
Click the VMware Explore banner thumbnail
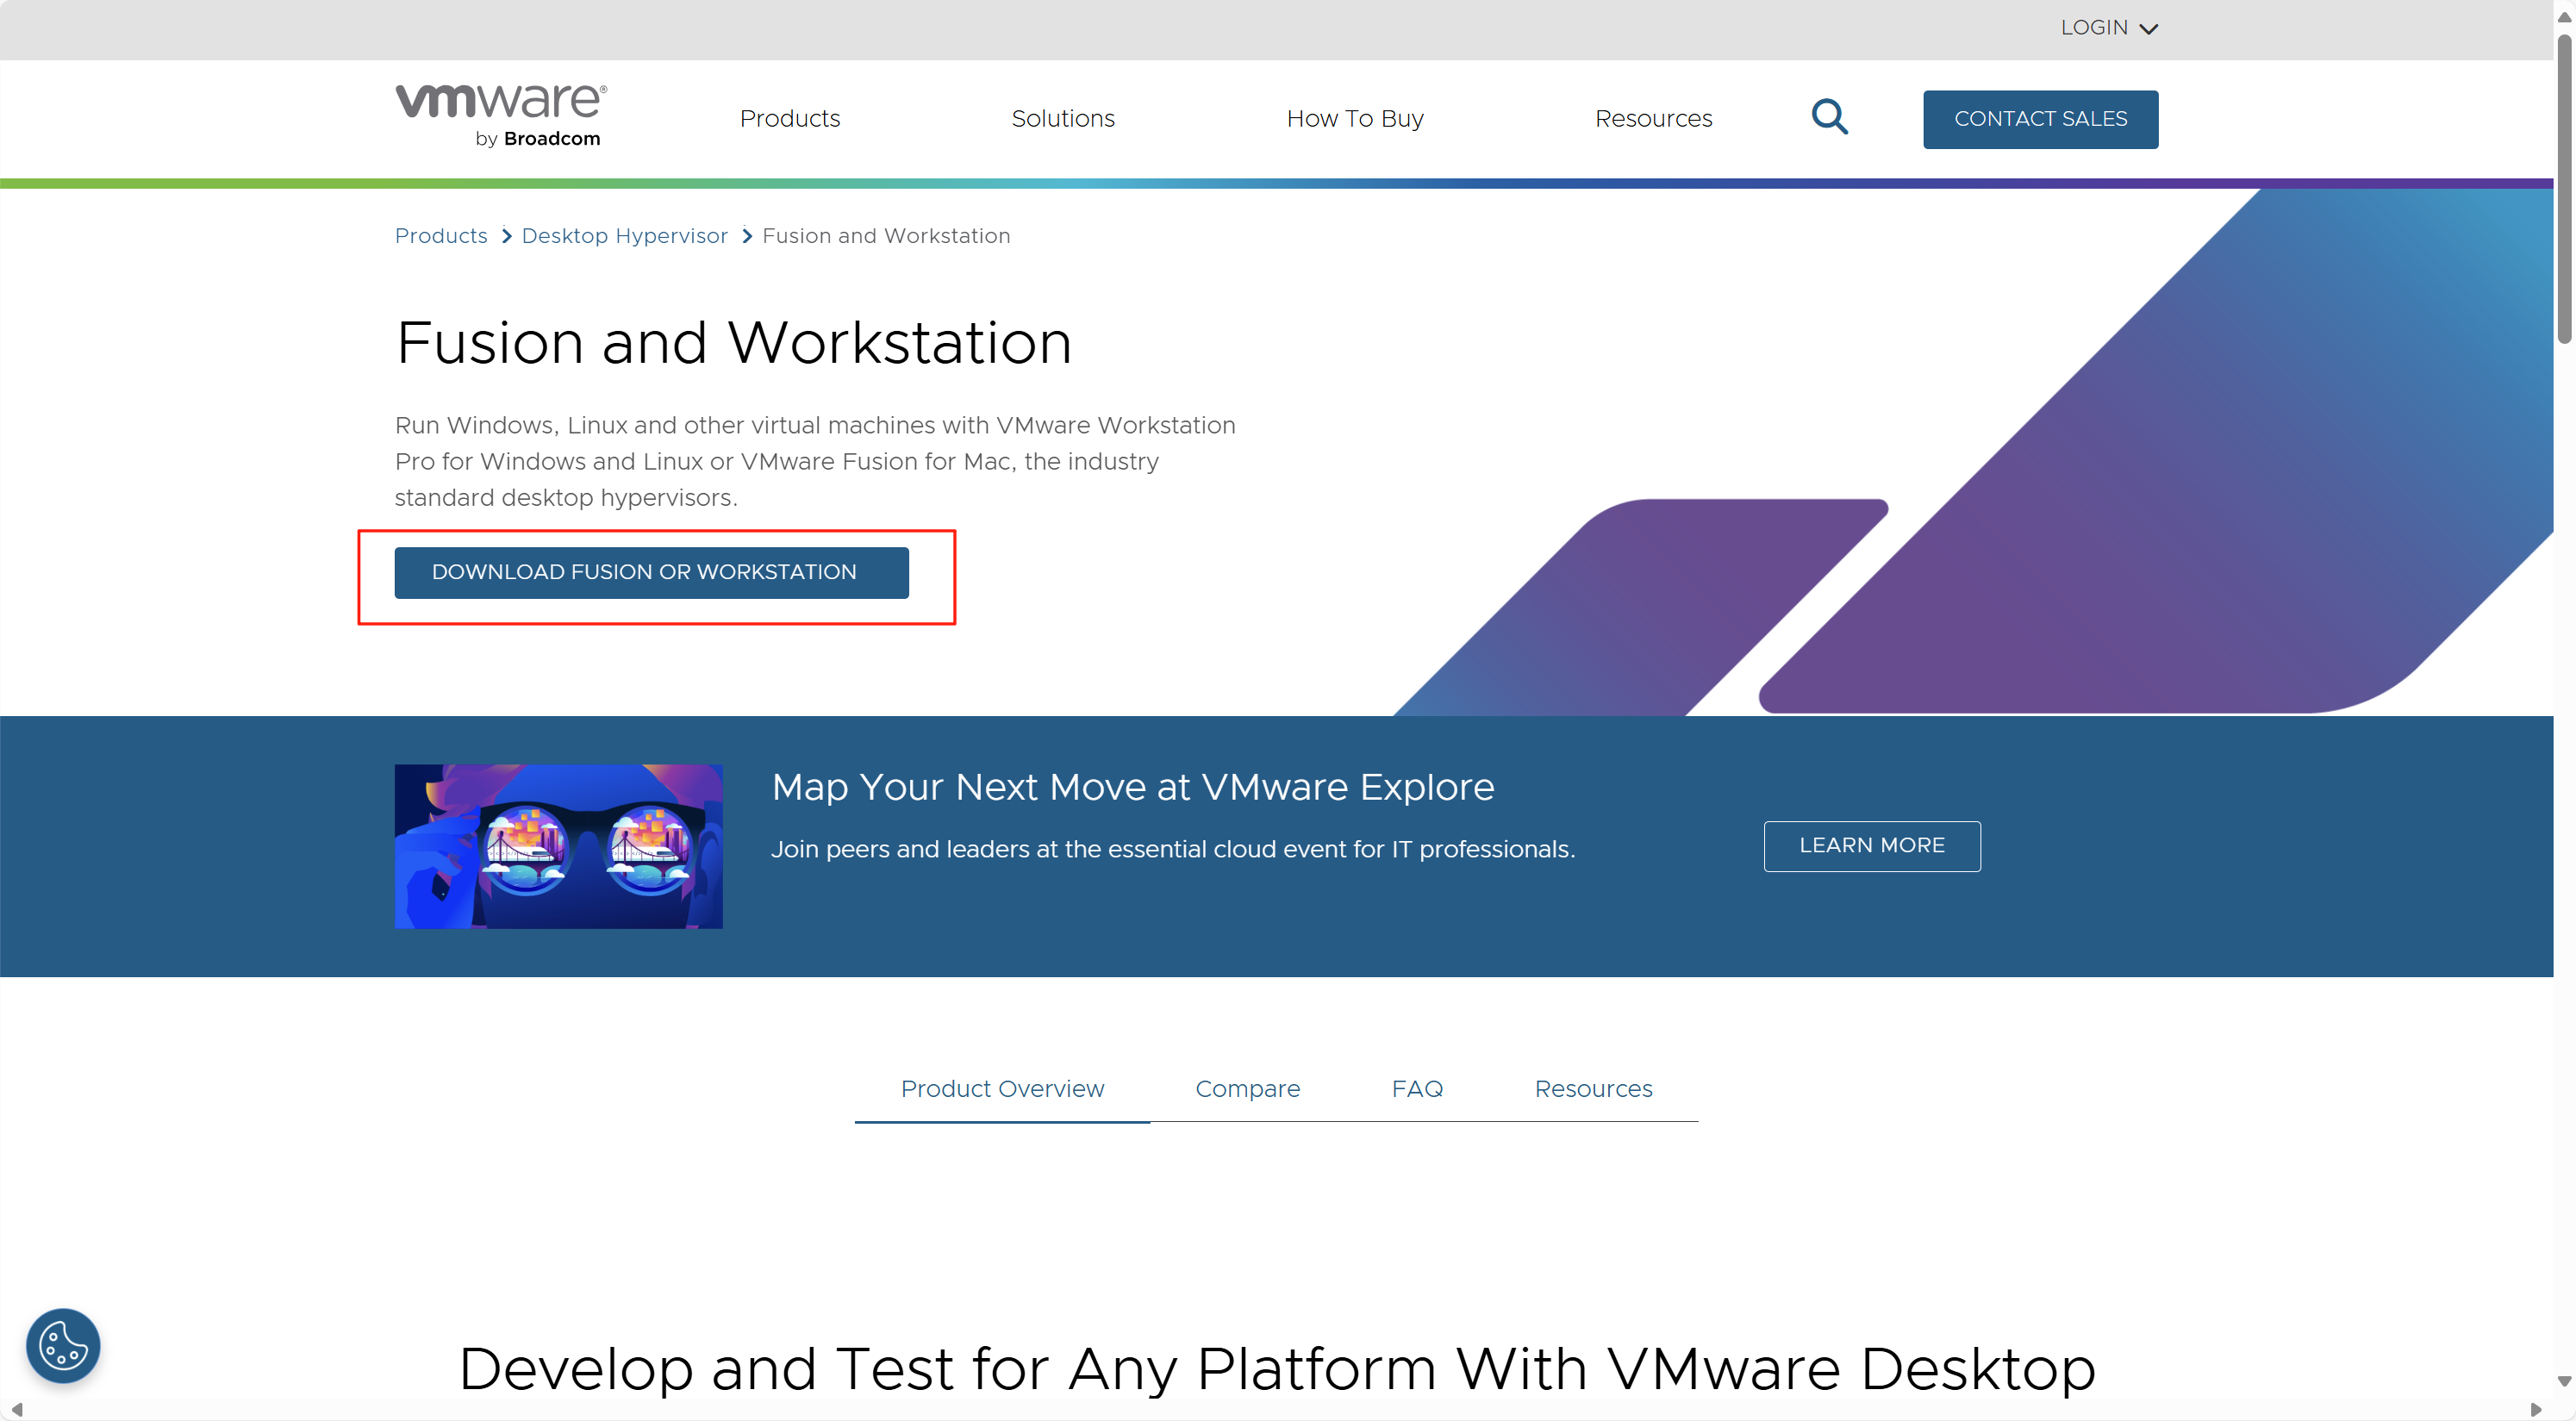558,846
